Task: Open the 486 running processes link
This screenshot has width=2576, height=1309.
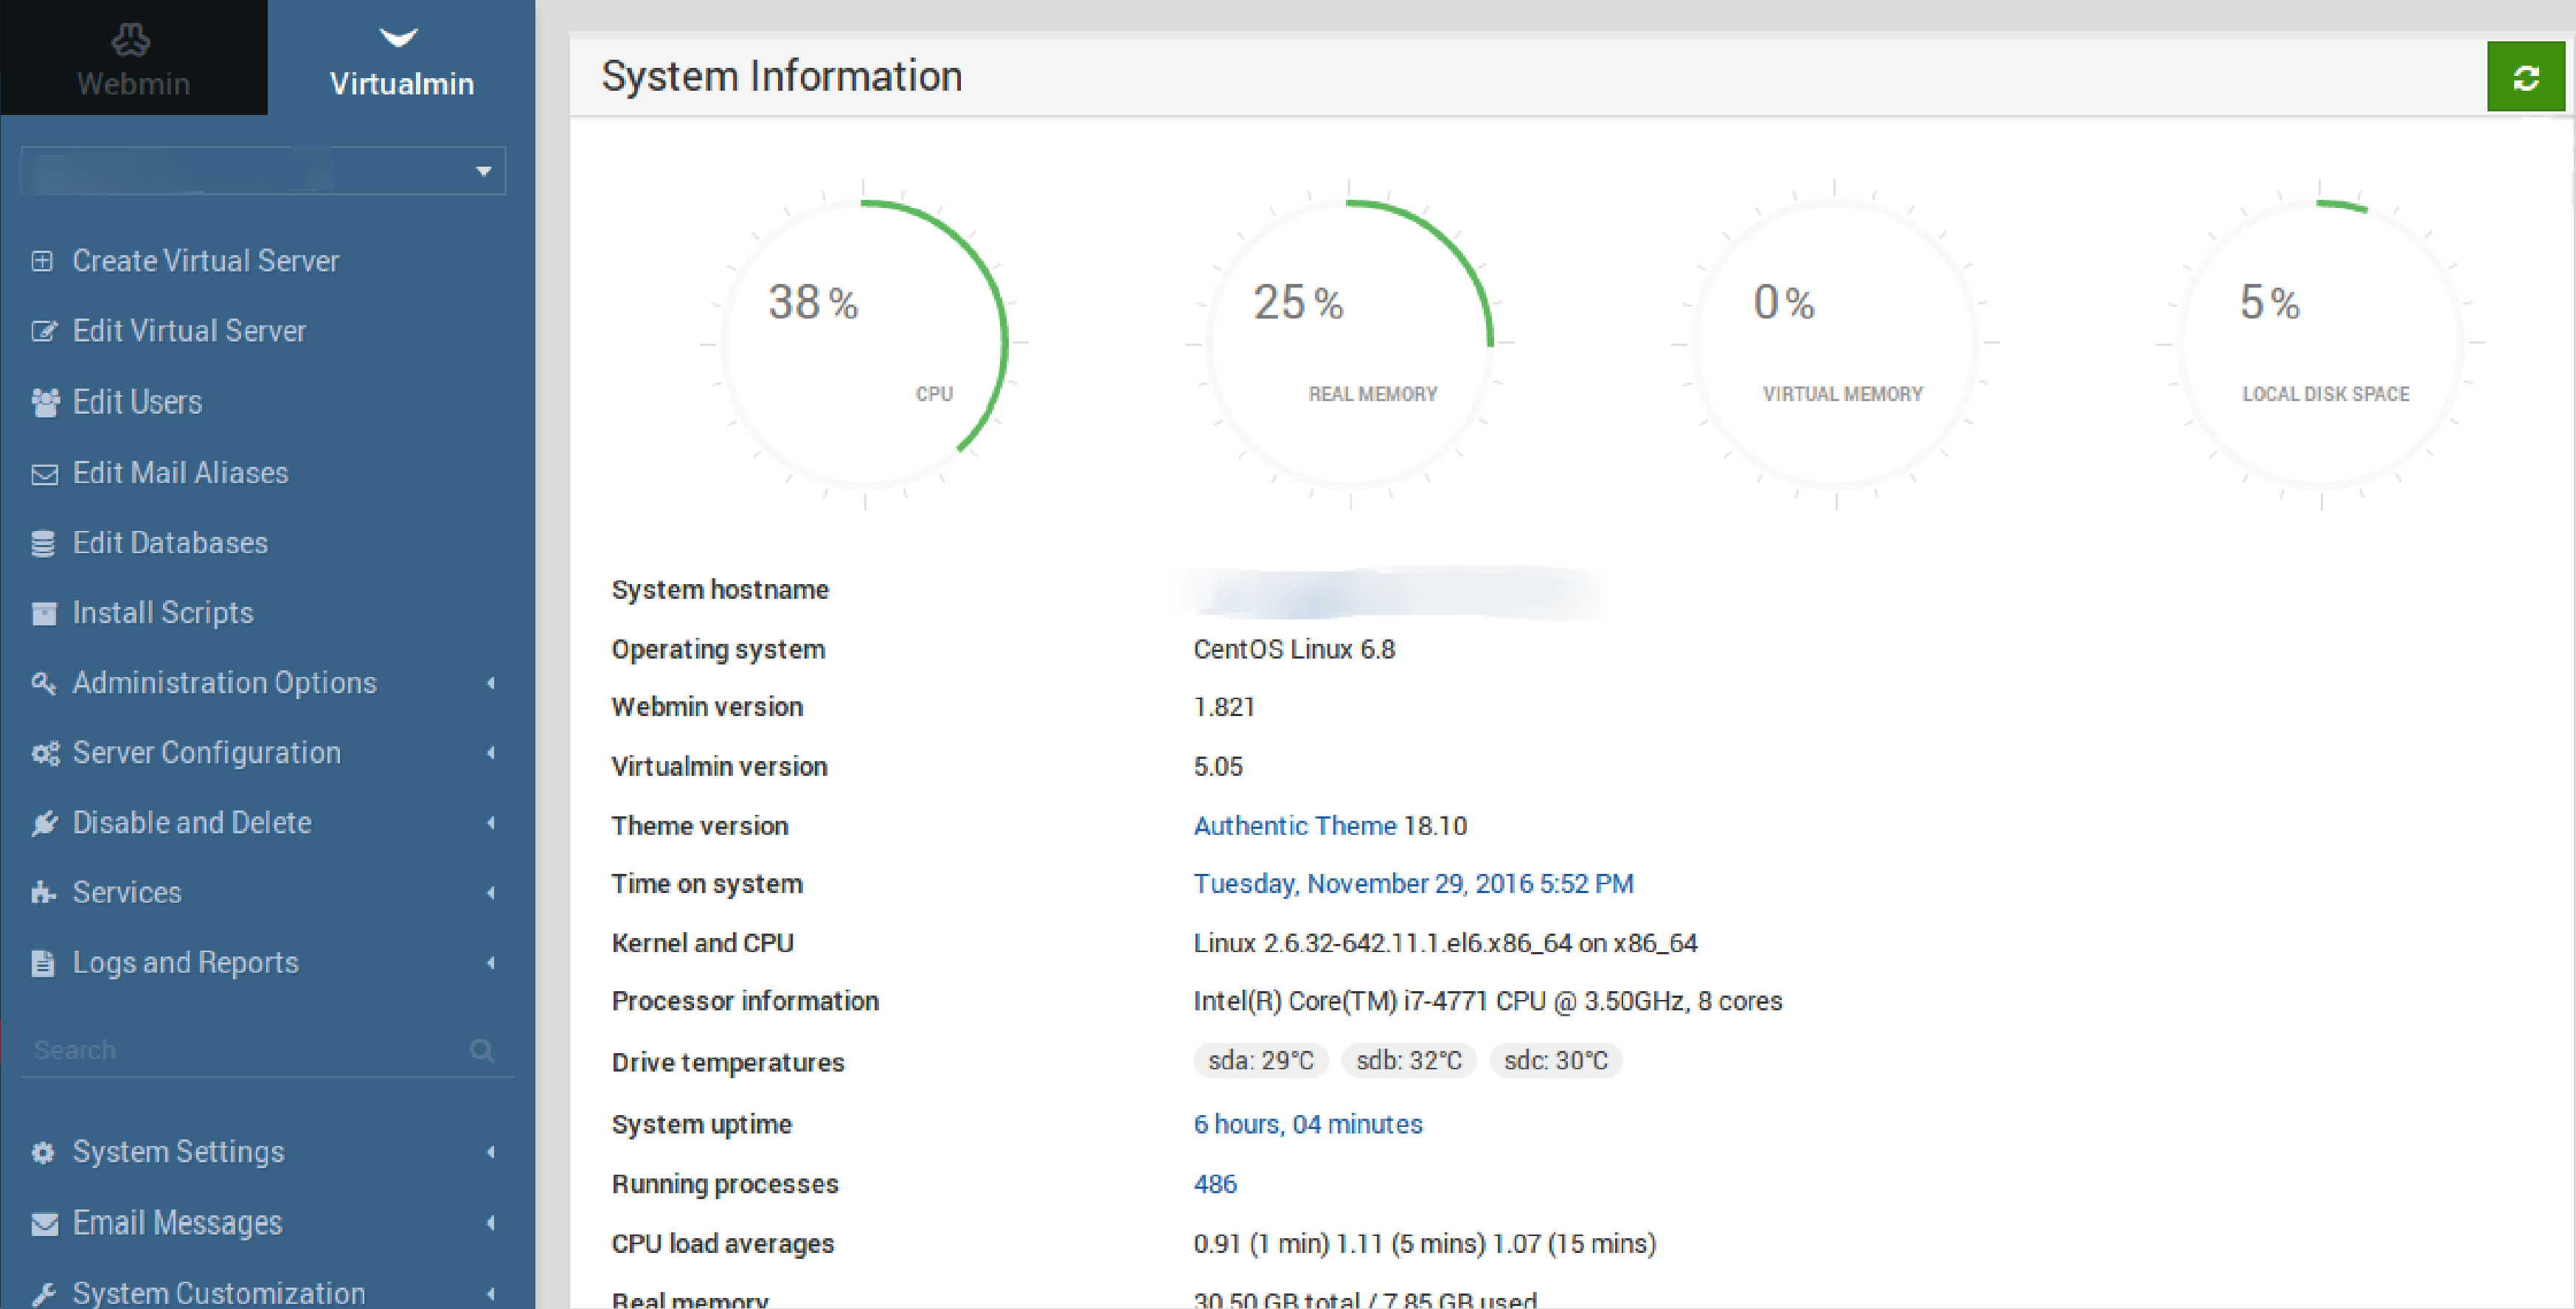Action: pos(1215,1184)
